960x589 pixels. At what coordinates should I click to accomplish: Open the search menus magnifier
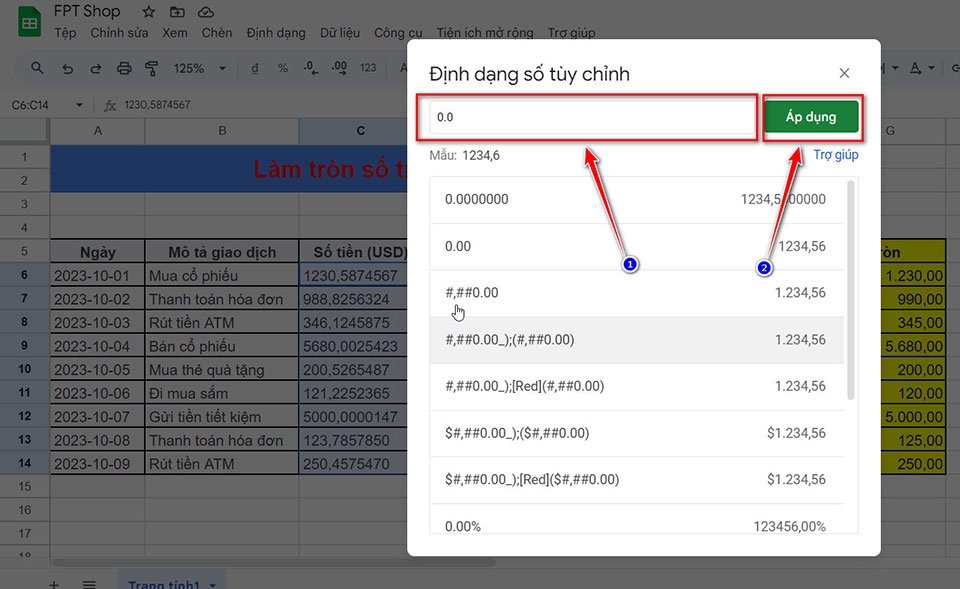click(x=37, y=68)
